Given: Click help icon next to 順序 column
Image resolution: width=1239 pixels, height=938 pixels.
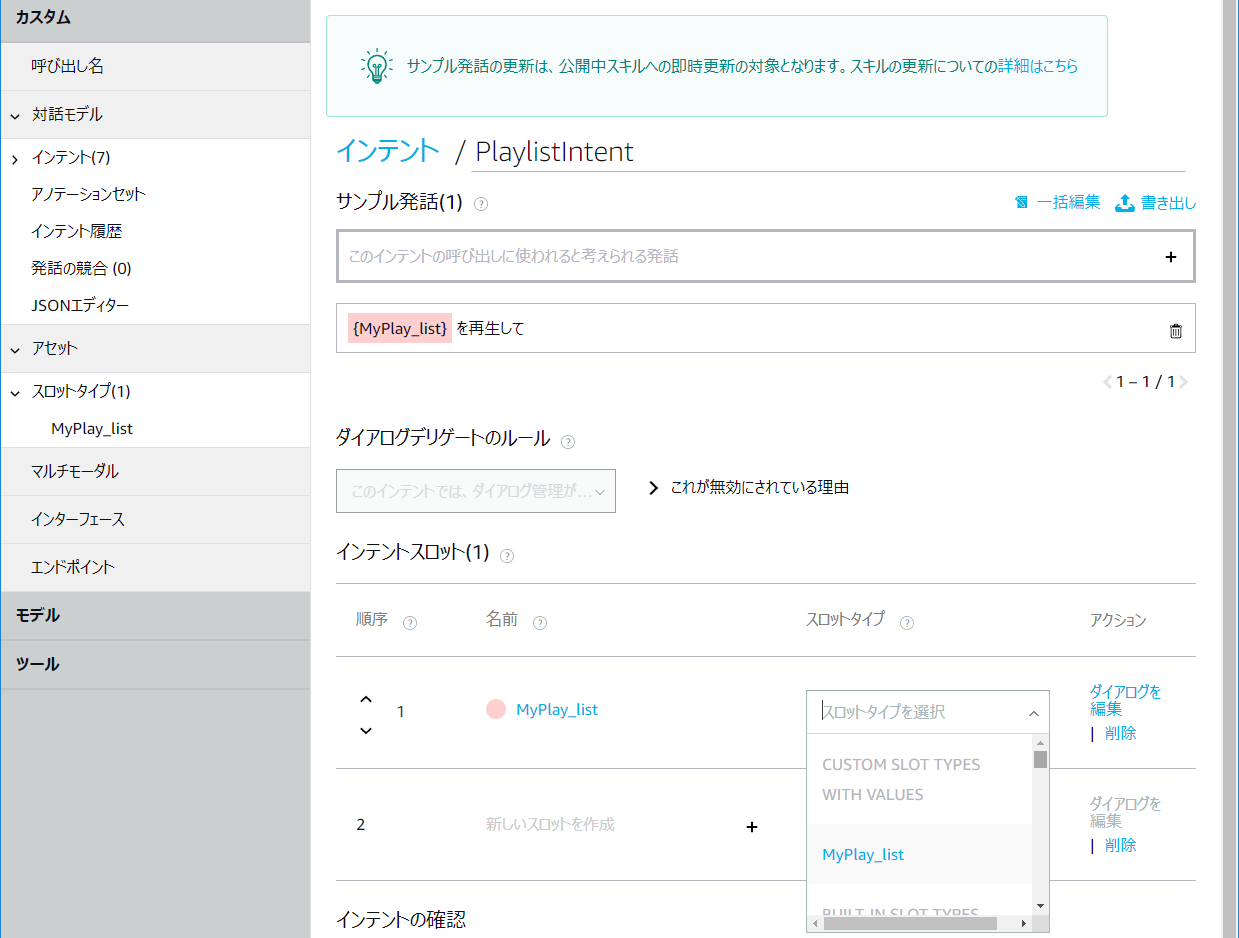Looking at the screenshot, I should tap(409, 623).
